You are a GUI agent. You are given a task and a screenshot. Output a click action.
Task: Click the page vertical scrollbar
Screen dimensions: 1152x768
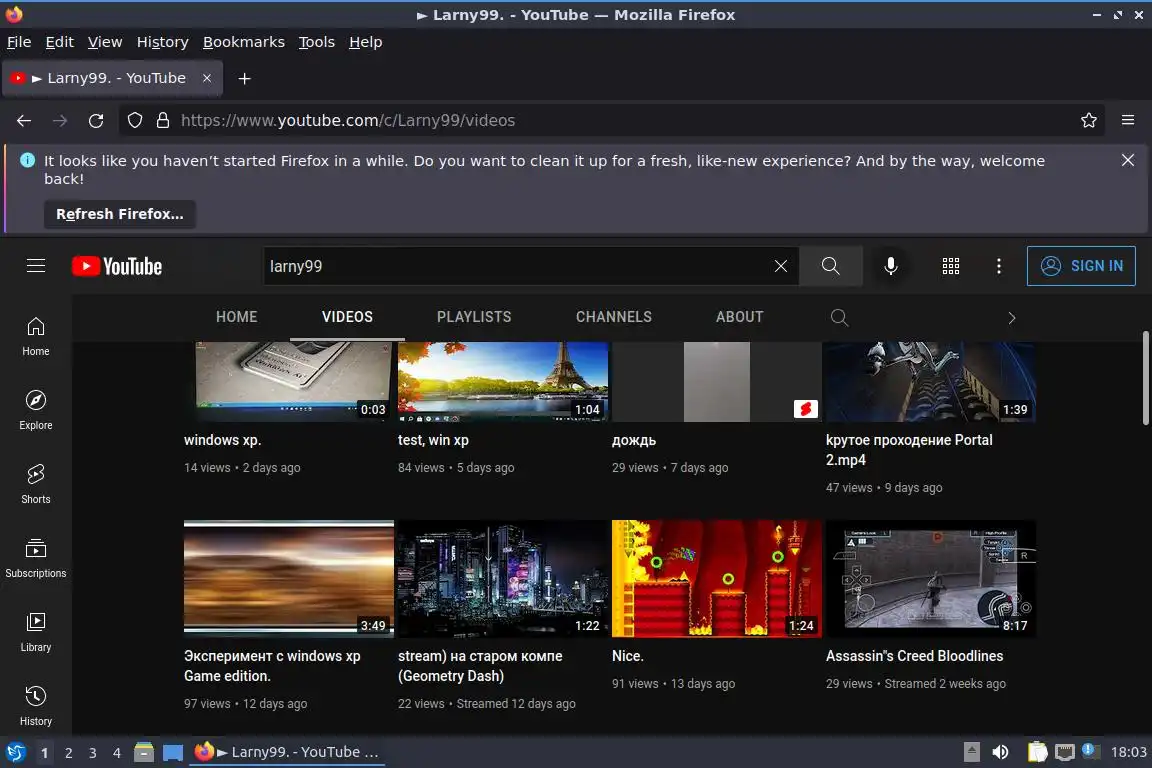[1145, 378]
